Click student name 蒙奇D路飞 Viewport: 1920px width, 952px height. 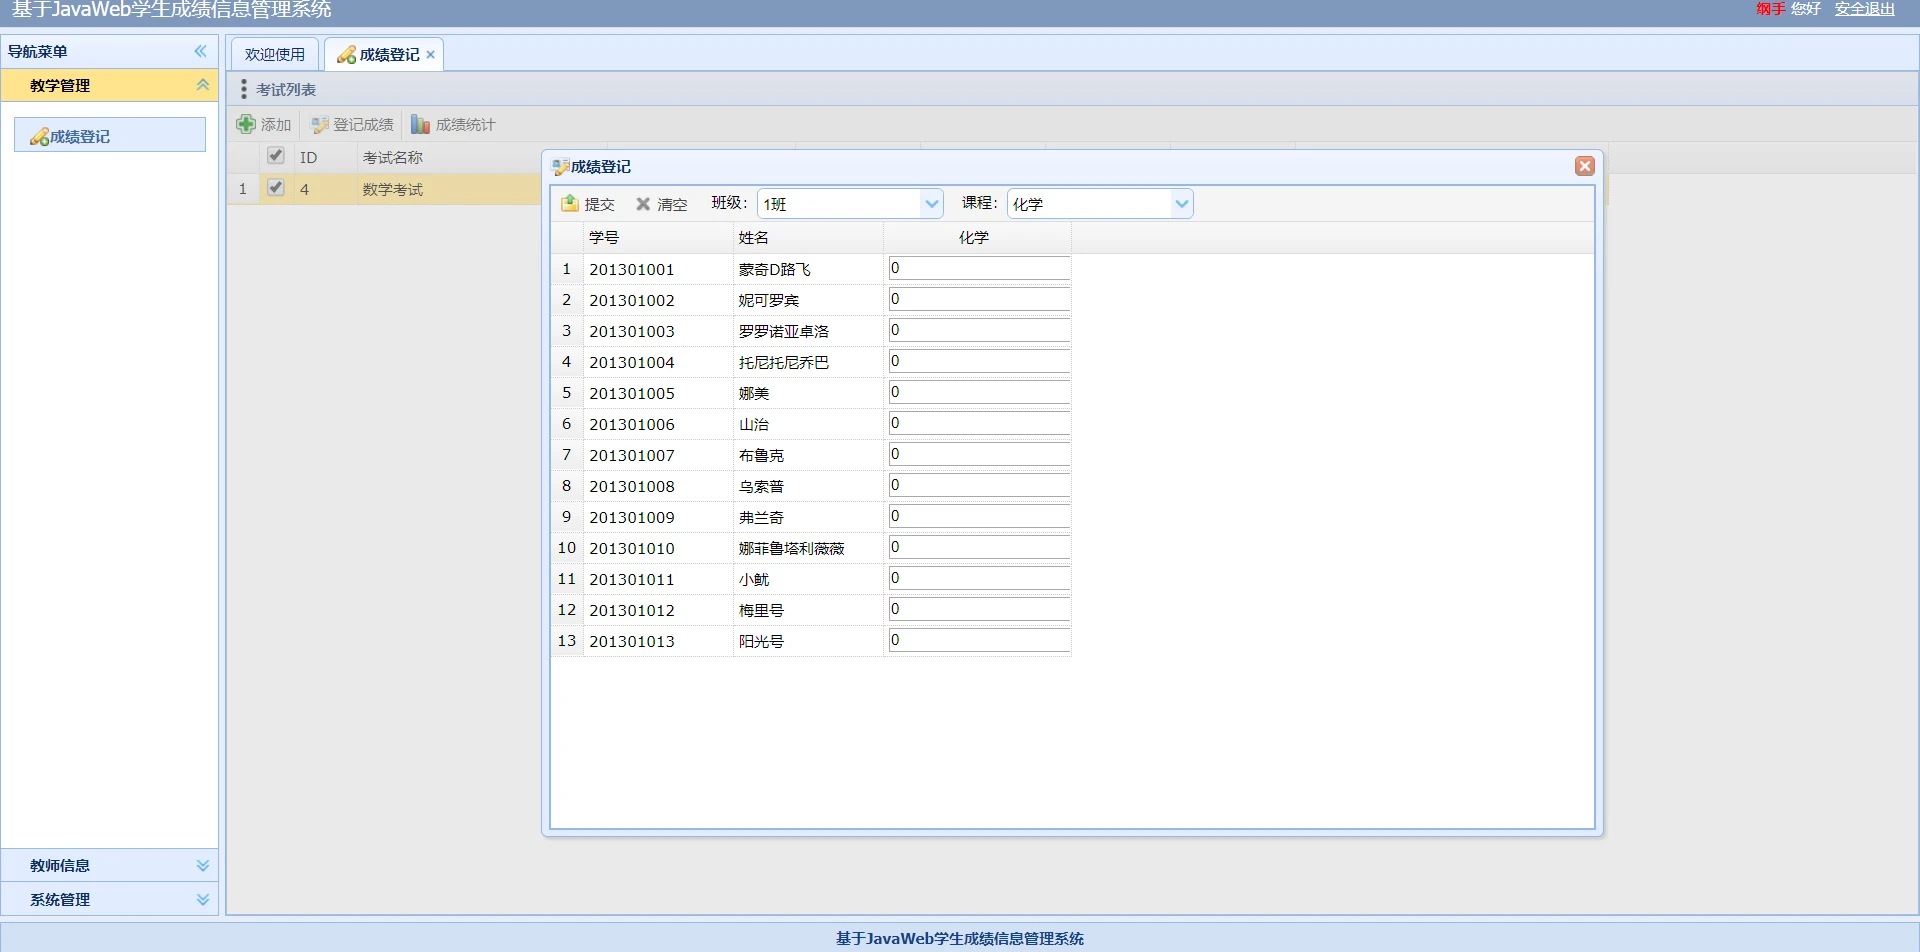tap(775, 270)
